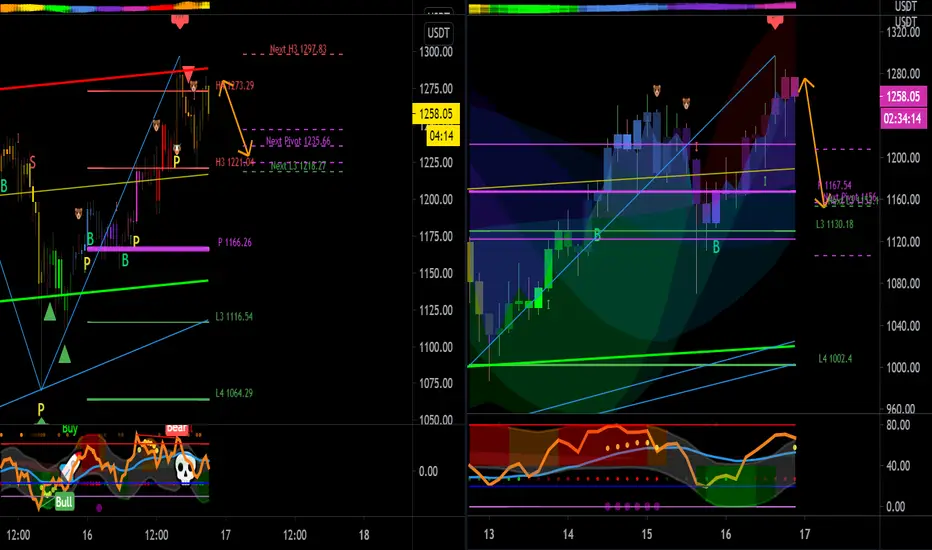Viewport: 932px width, 550px height.
Task: Click the red marker atop the right chart
Action: click(x=774, y=22)
